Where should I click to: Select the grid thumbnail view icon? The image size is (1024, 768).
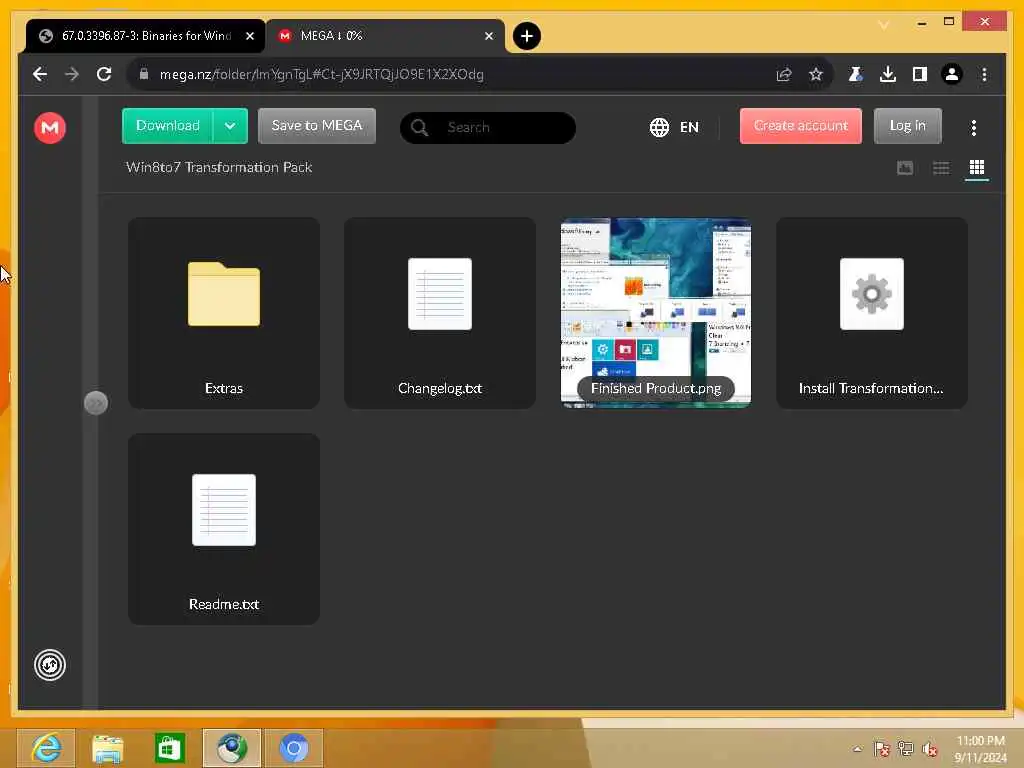click(x=977, y=167)
